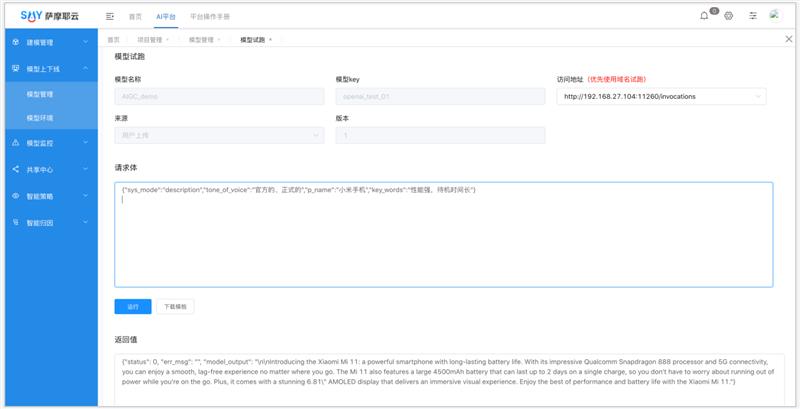Collapse sidebar with the hamburger menu icon
Viewport: 800px width, 409px height.
coord(110,17)
